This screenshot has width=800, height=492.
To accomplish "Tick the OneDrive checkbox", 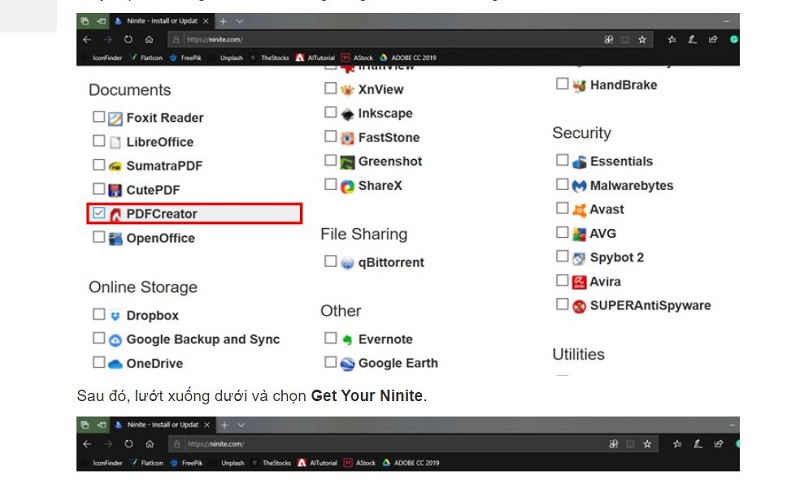I will click(98, 362).
